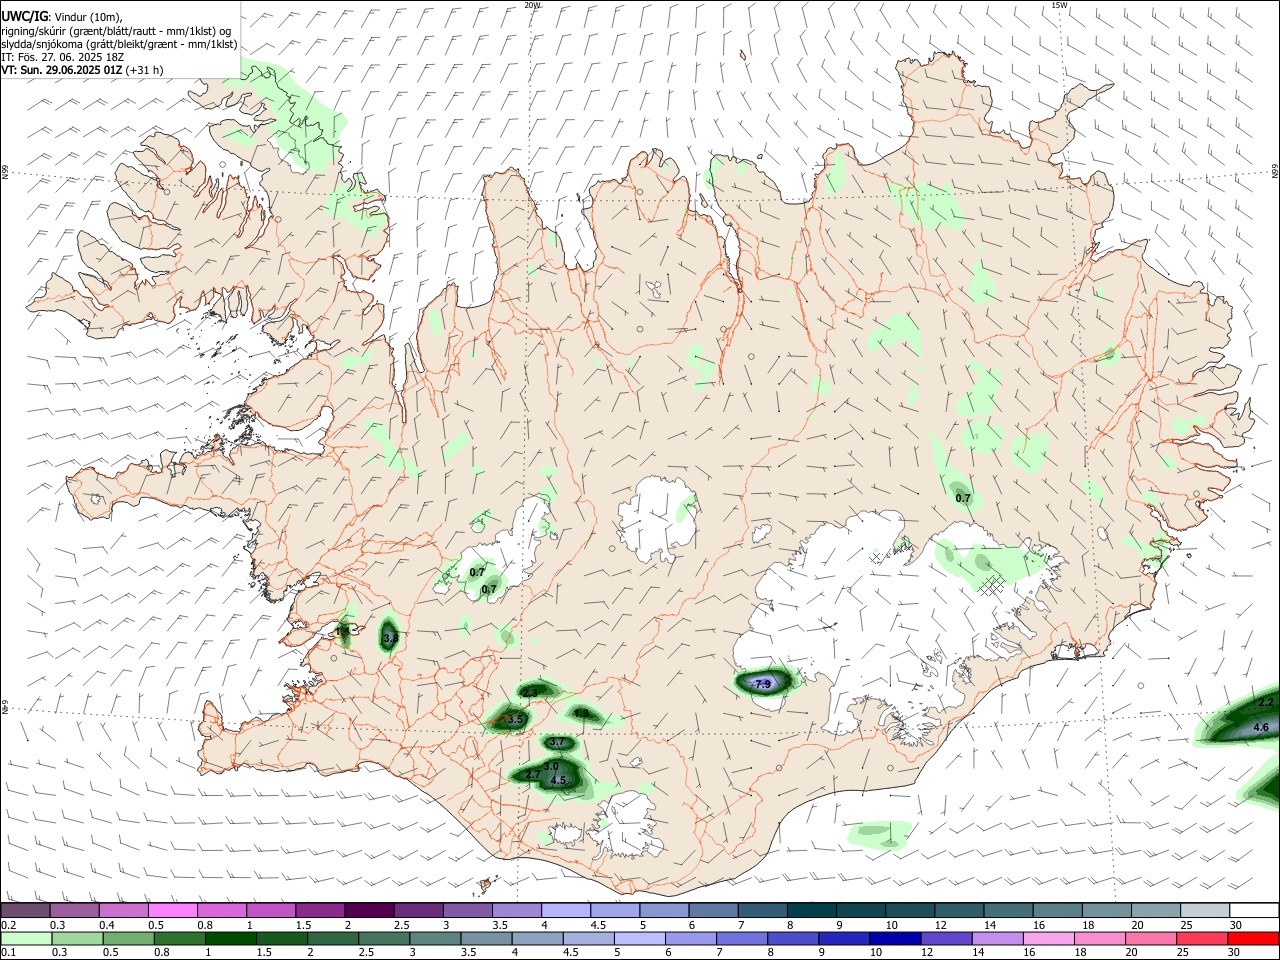Click the 'IT: Fös. 27. 06. 2025 18Z' line

(x=62, y=57)
